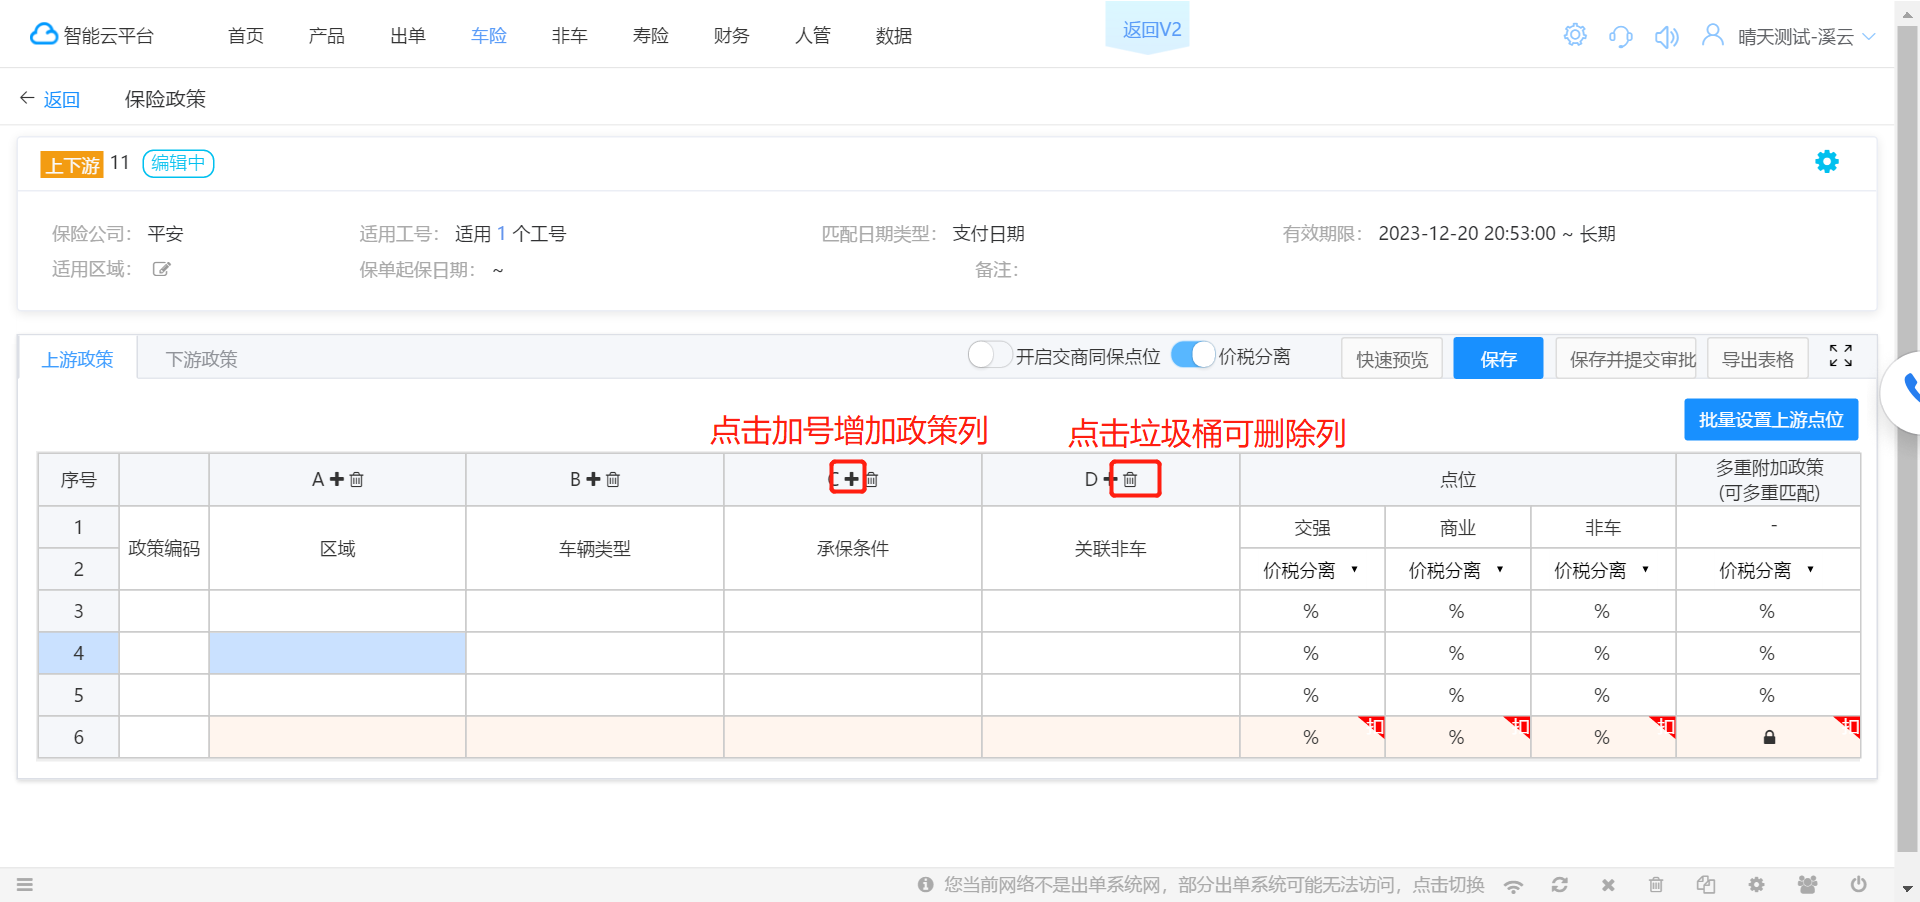This screenshot has width=1920, height=902.
Task: Click the plus icon in column A header
Action: point(337,480)
